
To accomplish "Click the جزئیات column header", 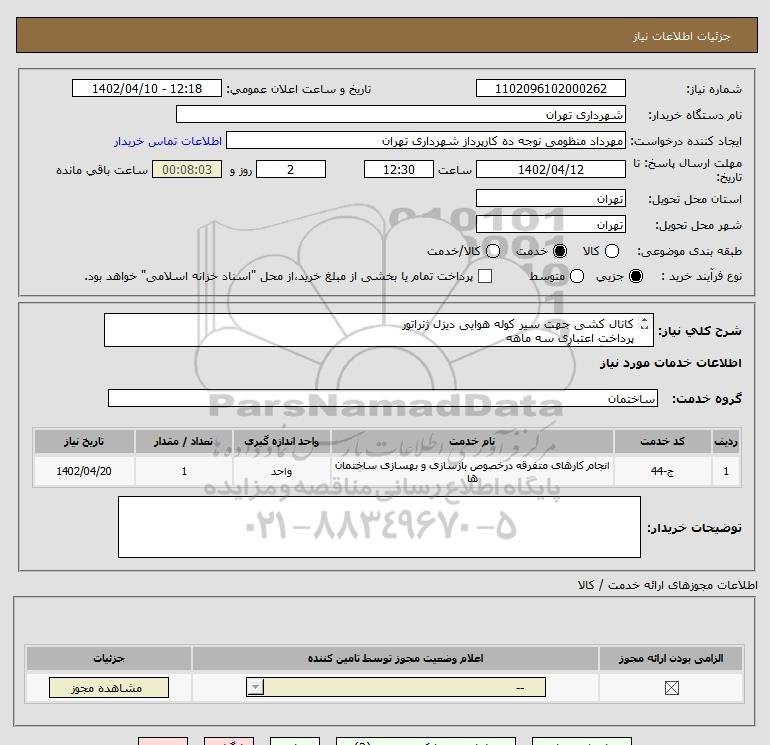I will (109, 658).
